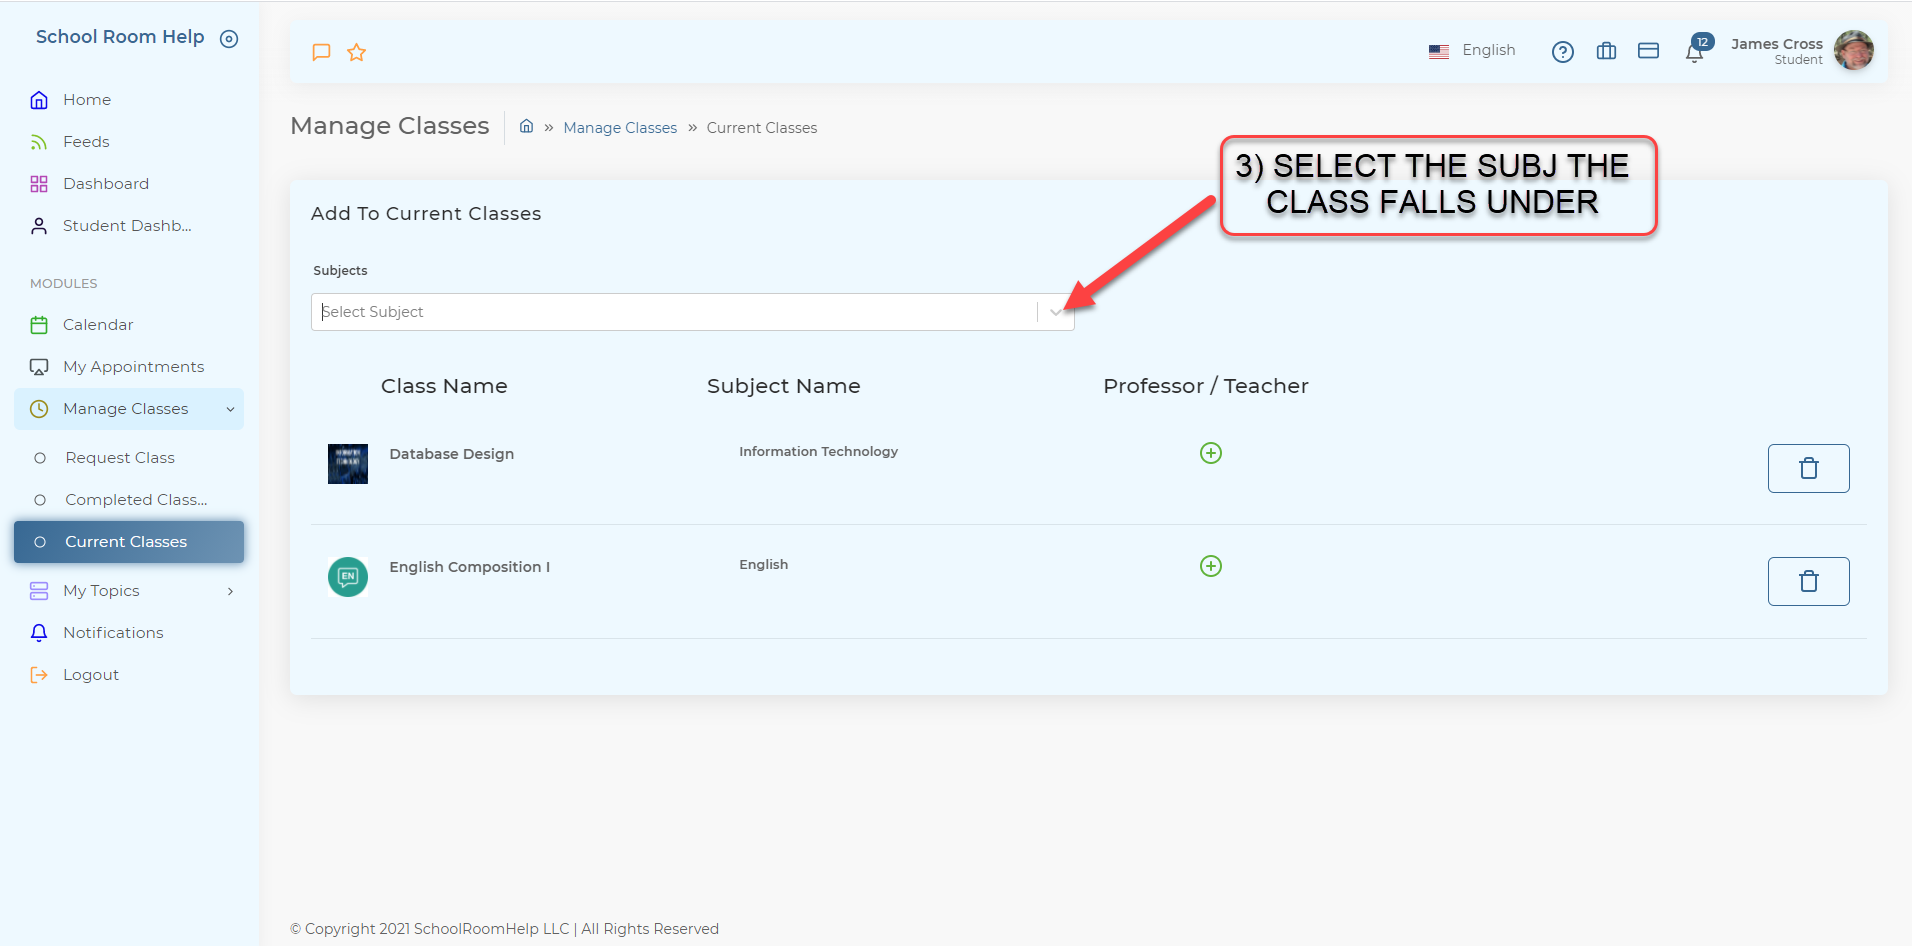Delete the English Composition I class
This screenshot has height=946, width=1912.
1808,581
